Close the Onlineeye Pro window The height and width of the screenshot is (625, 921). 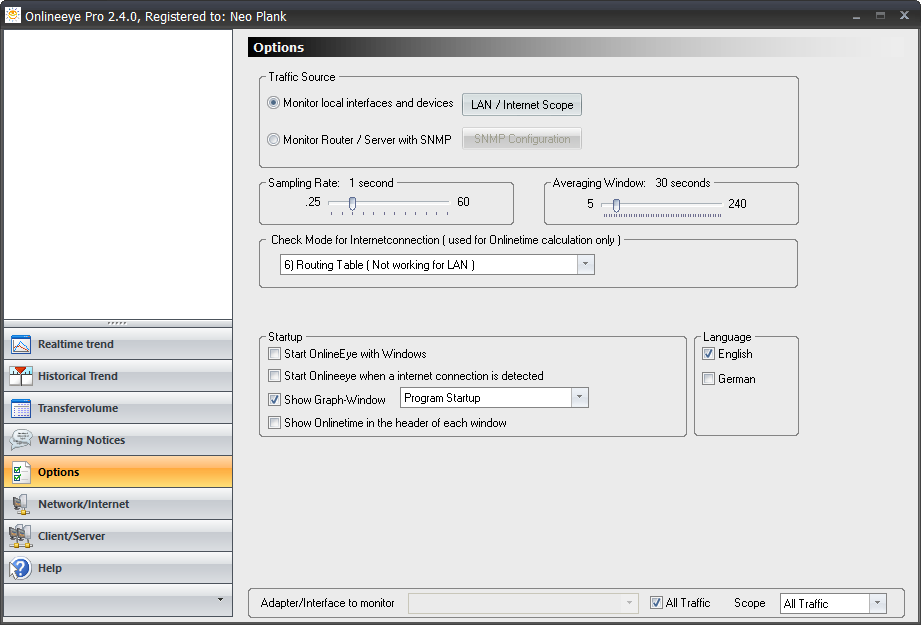(x=905, y=16)
